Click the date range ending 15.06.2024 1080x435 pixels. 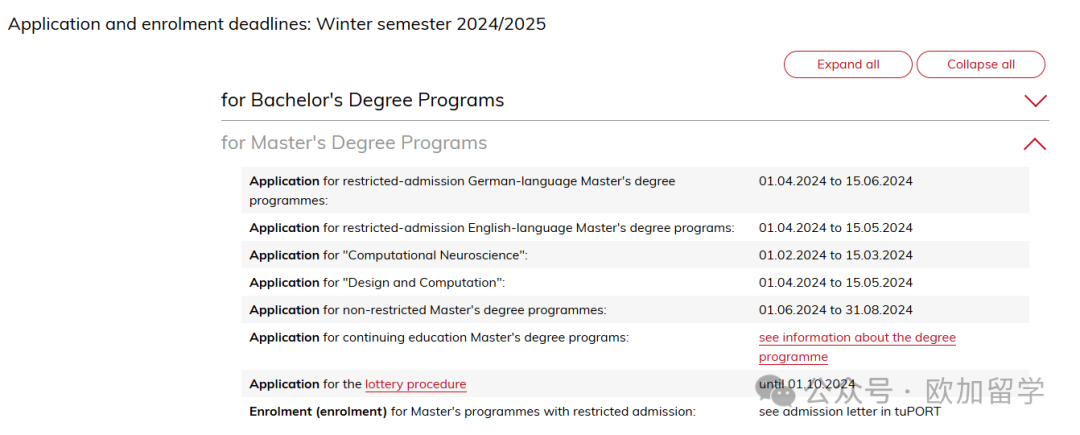(835, 182)
